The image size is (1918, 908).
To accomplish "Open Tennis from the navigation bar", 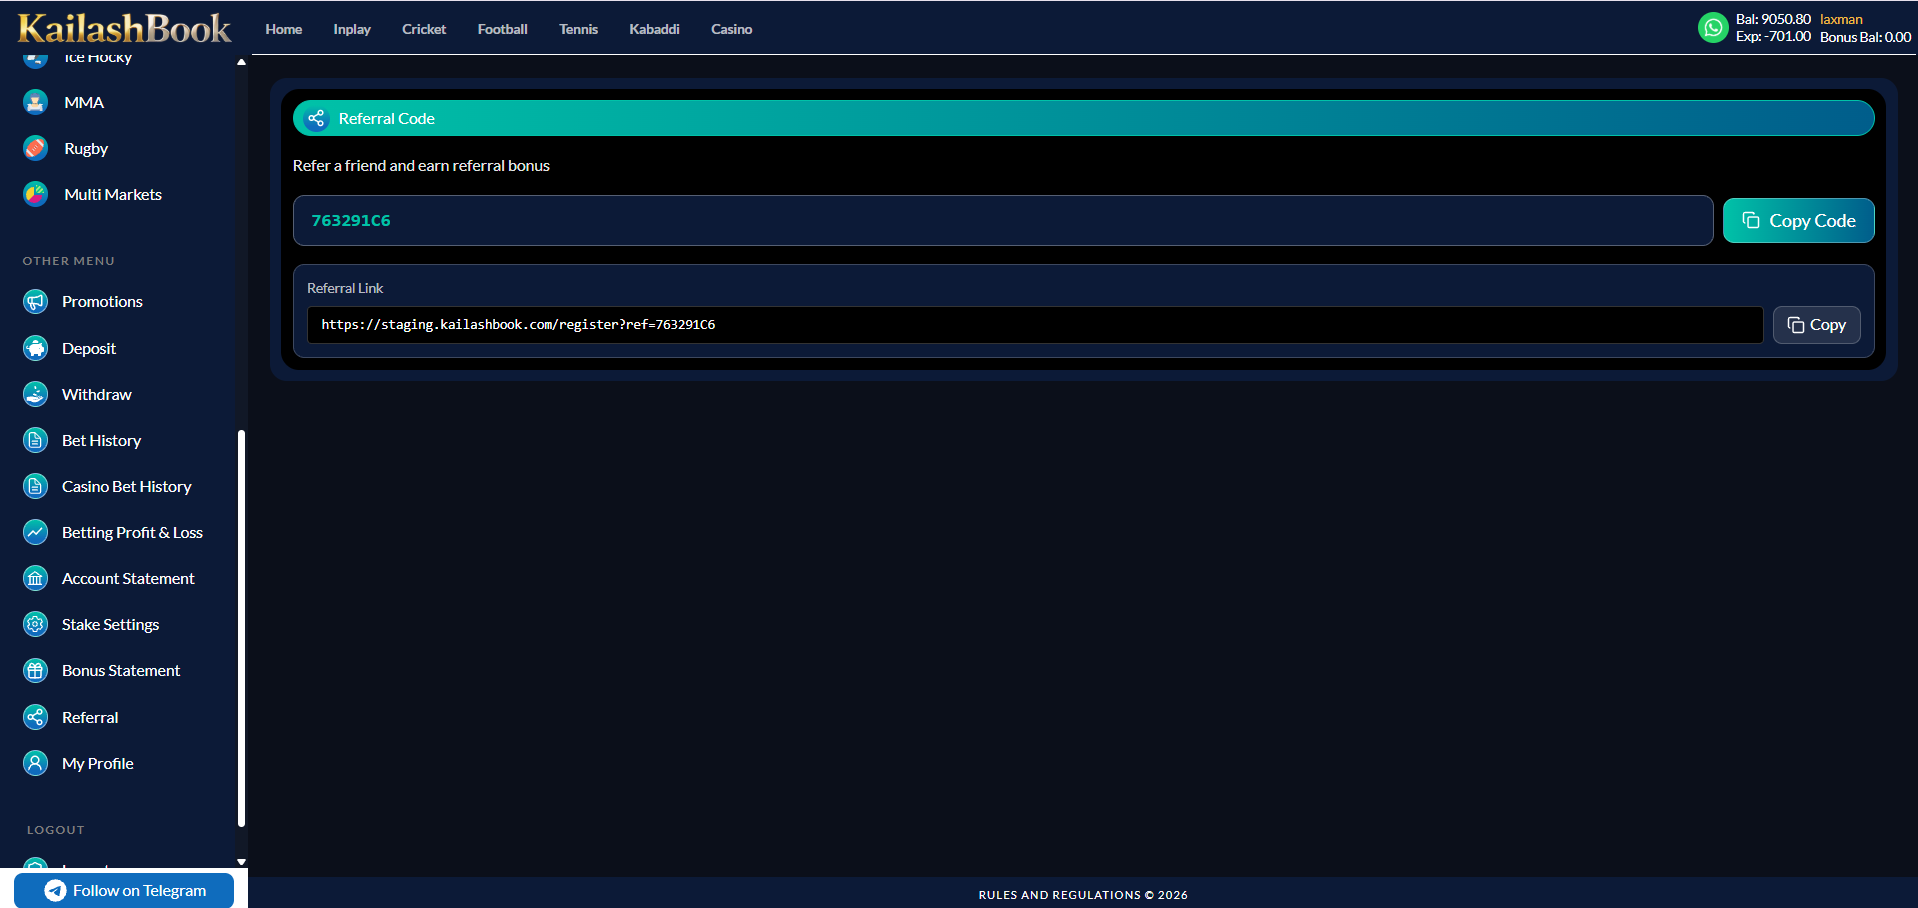I will point(578,29).
